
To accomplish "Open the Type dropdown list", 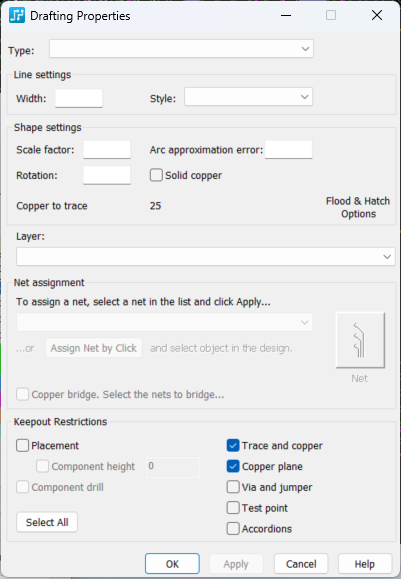I will 181,49.
